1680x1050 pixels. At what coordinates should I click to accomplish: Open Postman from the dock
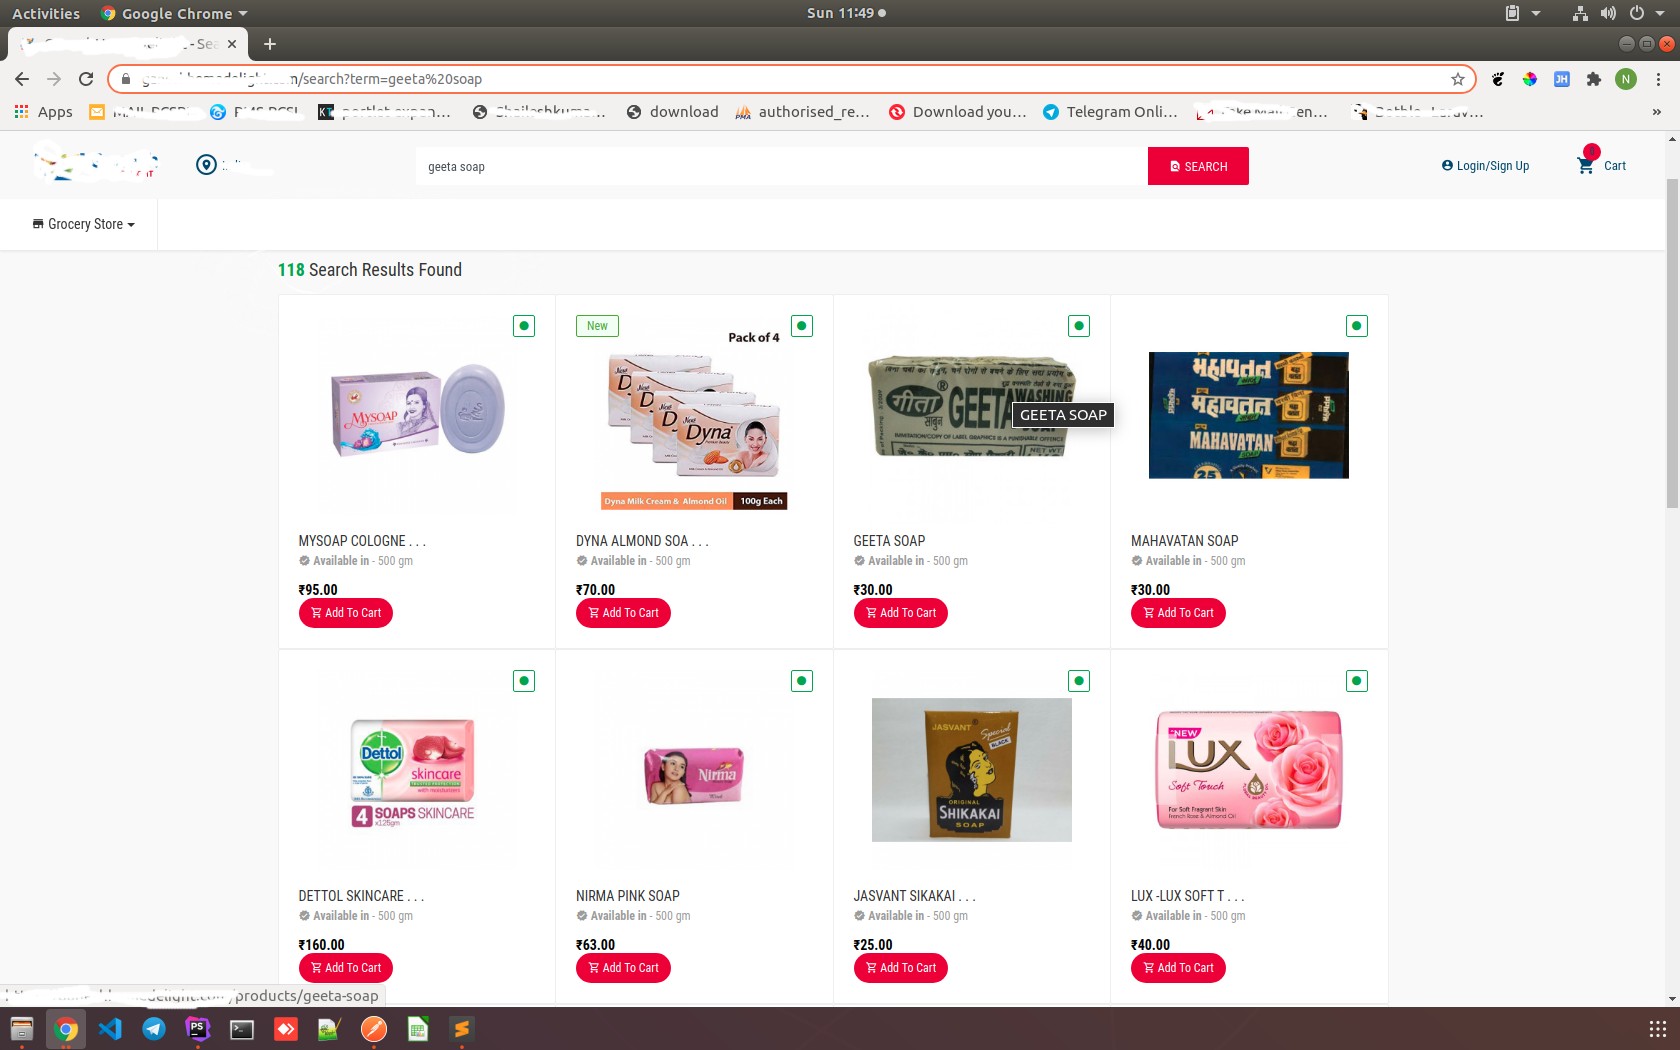coord(374,1029)
